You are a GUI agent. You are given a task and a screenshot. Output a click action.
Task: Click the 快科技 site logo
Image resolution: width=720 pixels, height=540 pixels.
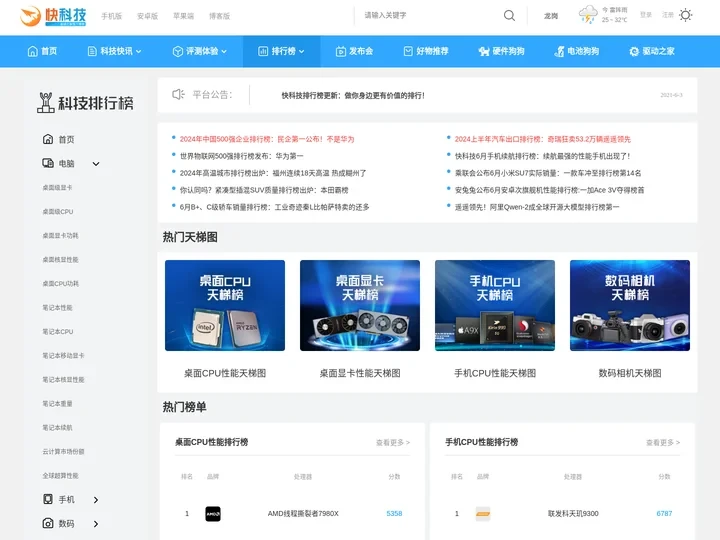coord(53,16)
